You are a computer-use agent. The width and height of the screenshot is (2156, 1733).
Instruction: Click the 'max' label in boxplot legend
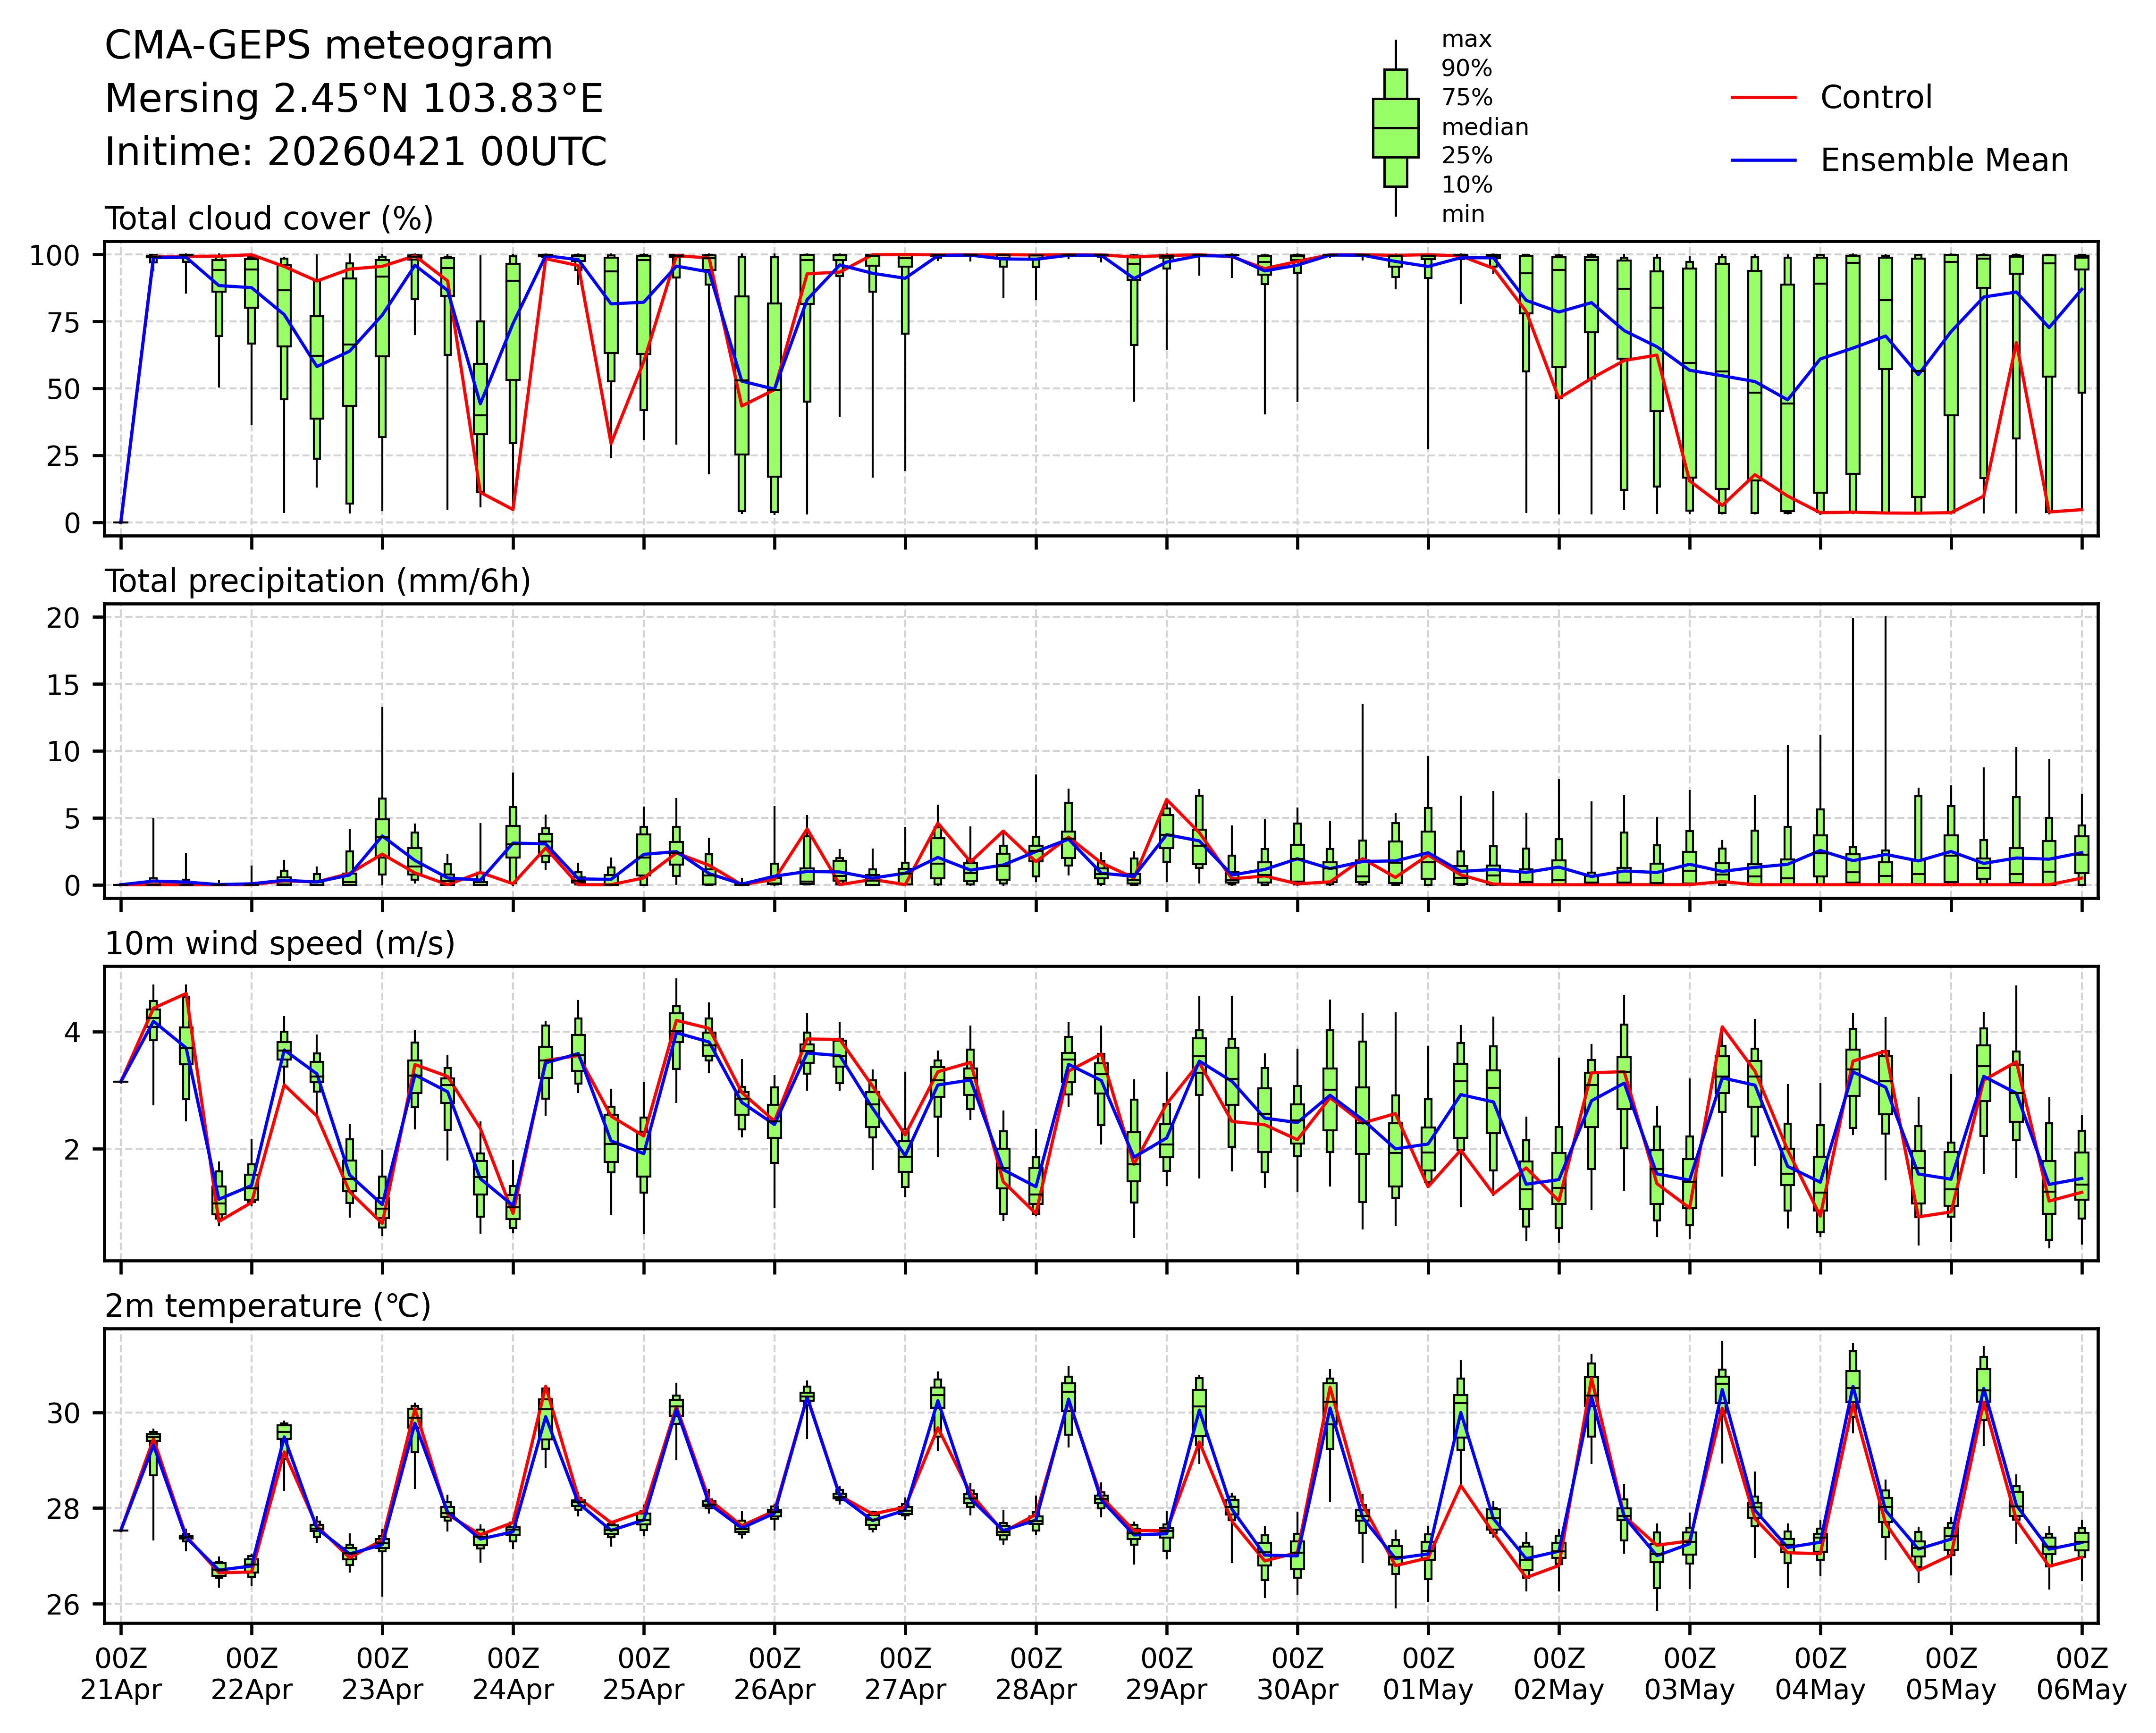point(1466,40)
